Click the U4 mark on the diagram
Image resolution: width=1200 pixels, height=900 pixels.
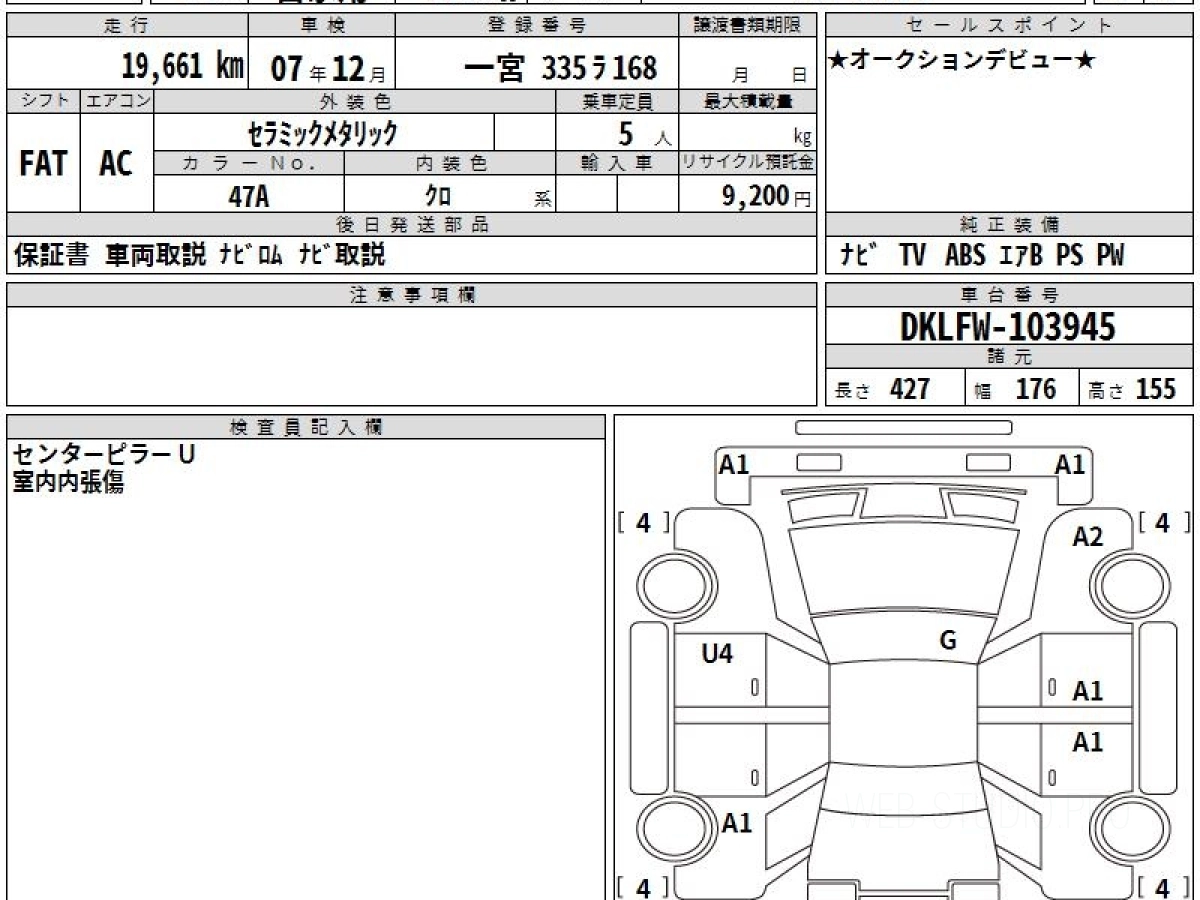717,654
